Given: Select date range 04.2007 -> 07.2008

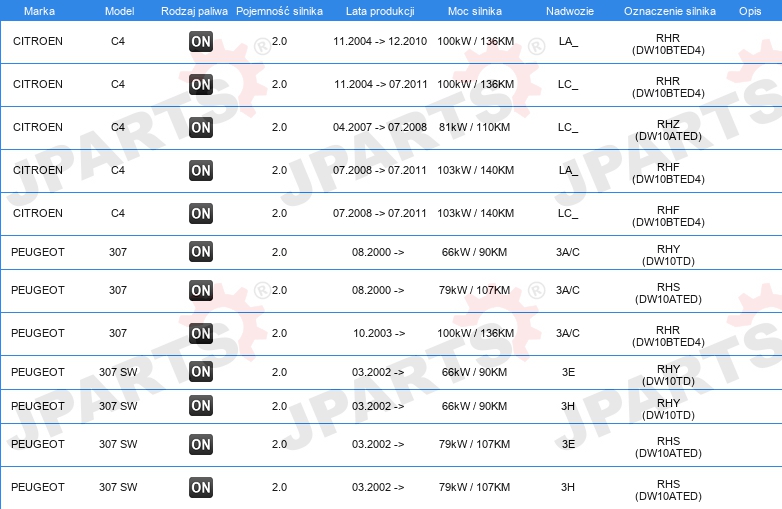Looking at the screenshot, I should click(x=380, y=127).
